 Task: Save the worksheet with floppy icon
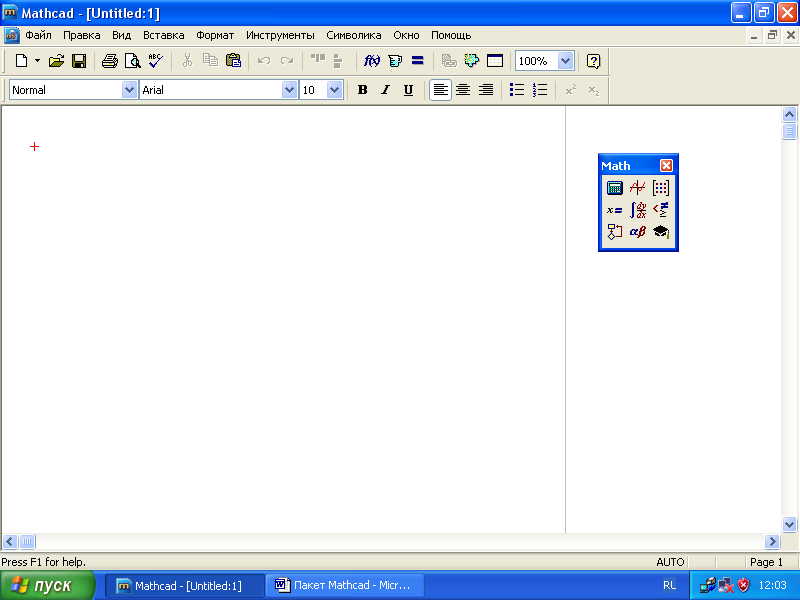(79, 61)
